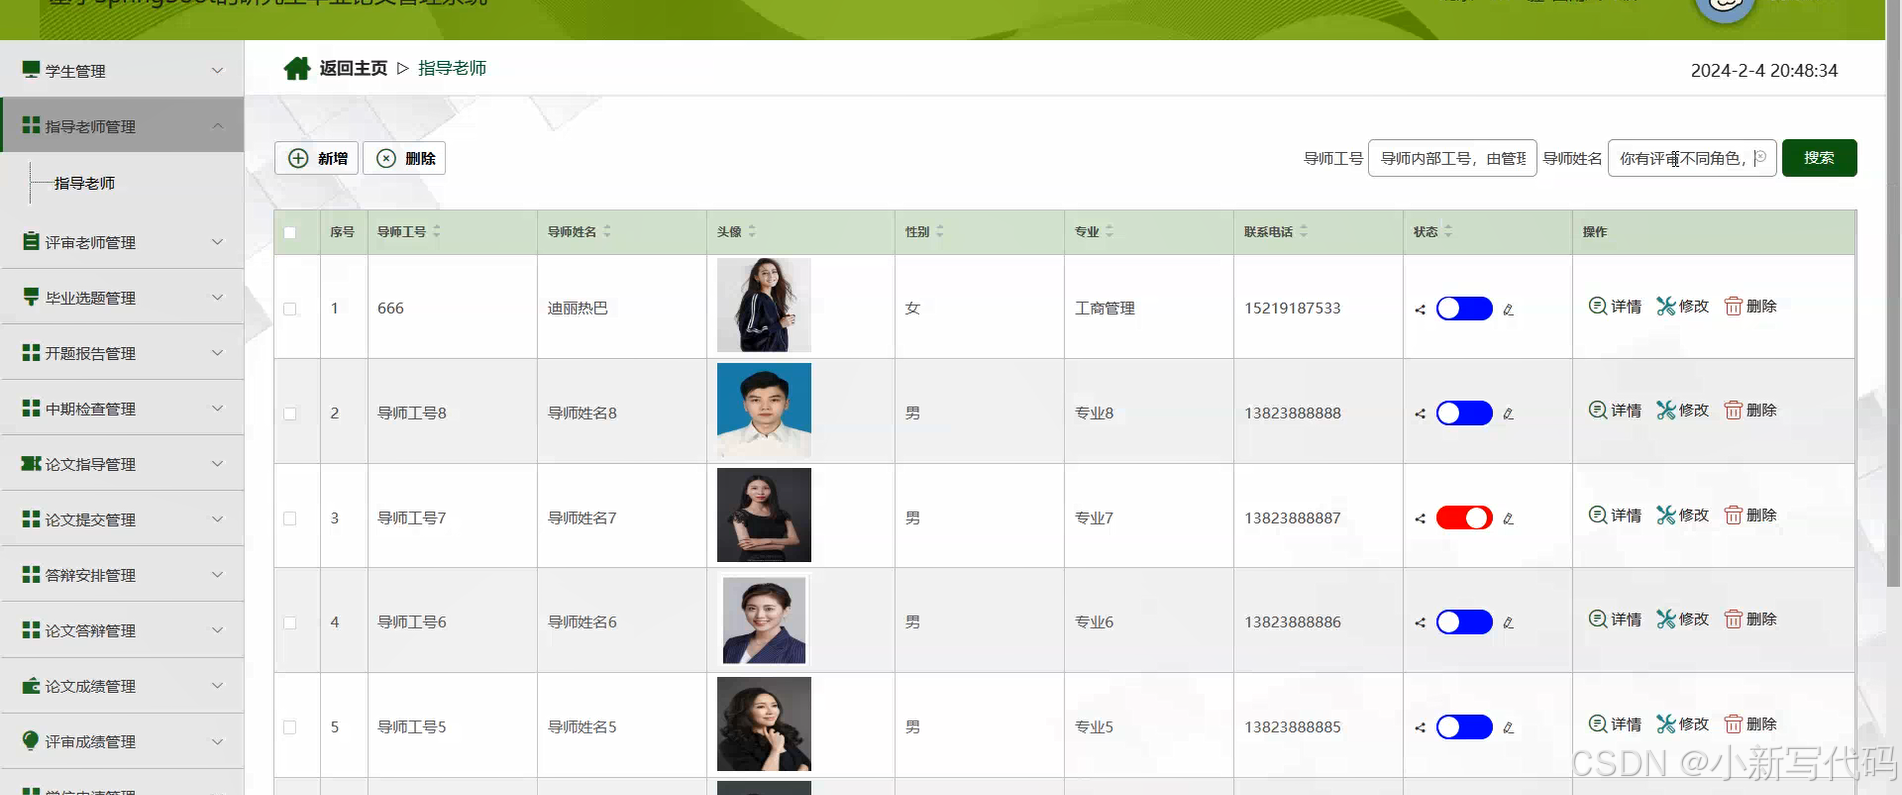The image size is (1902, 795).
Task: Click the edit pencil icon in row 导师工号5
Action: click(1508, 728)
